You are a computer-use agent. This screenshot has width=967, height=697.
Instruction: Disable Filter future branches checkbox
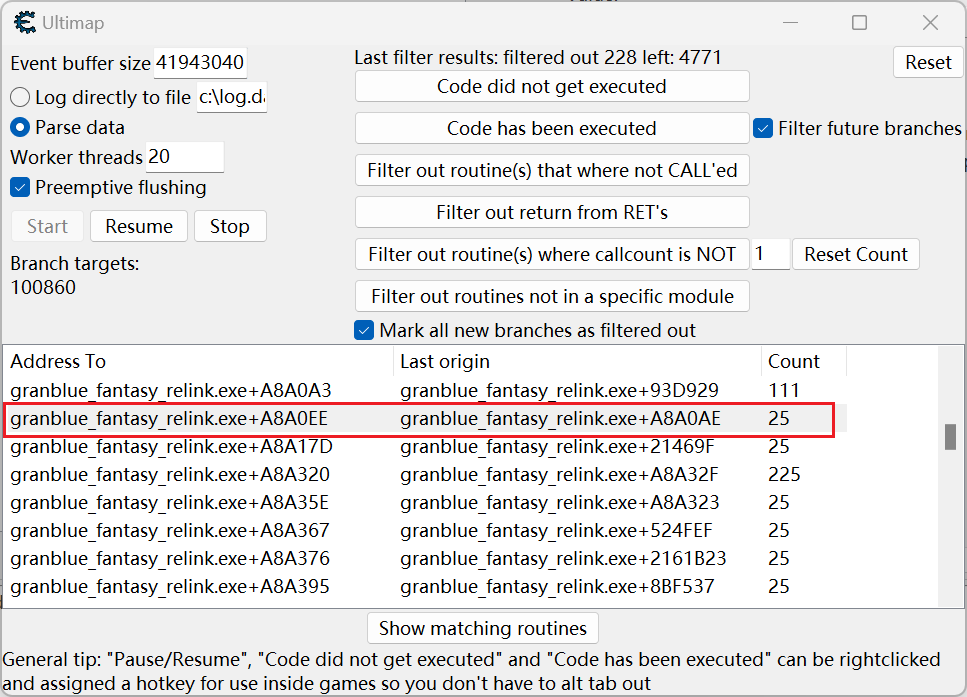click(763, 128)
